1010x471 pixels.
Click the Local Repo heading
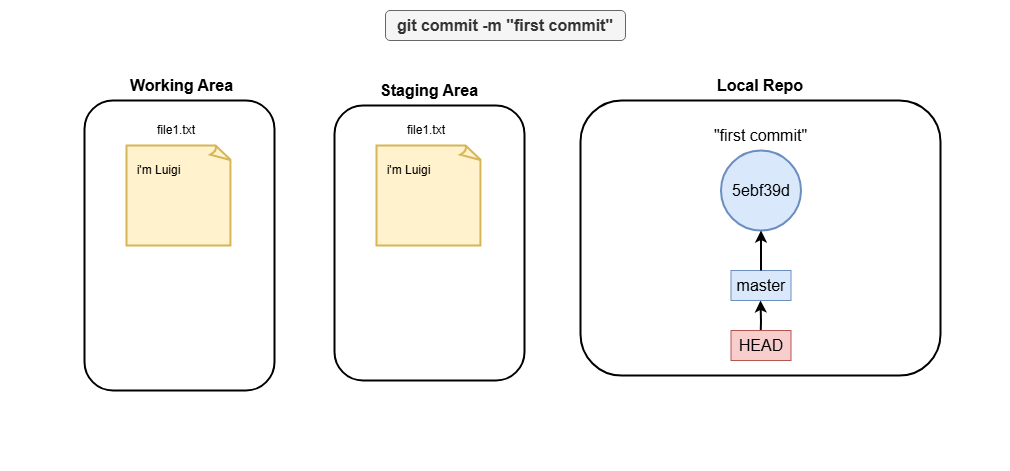tap(760, 85)
